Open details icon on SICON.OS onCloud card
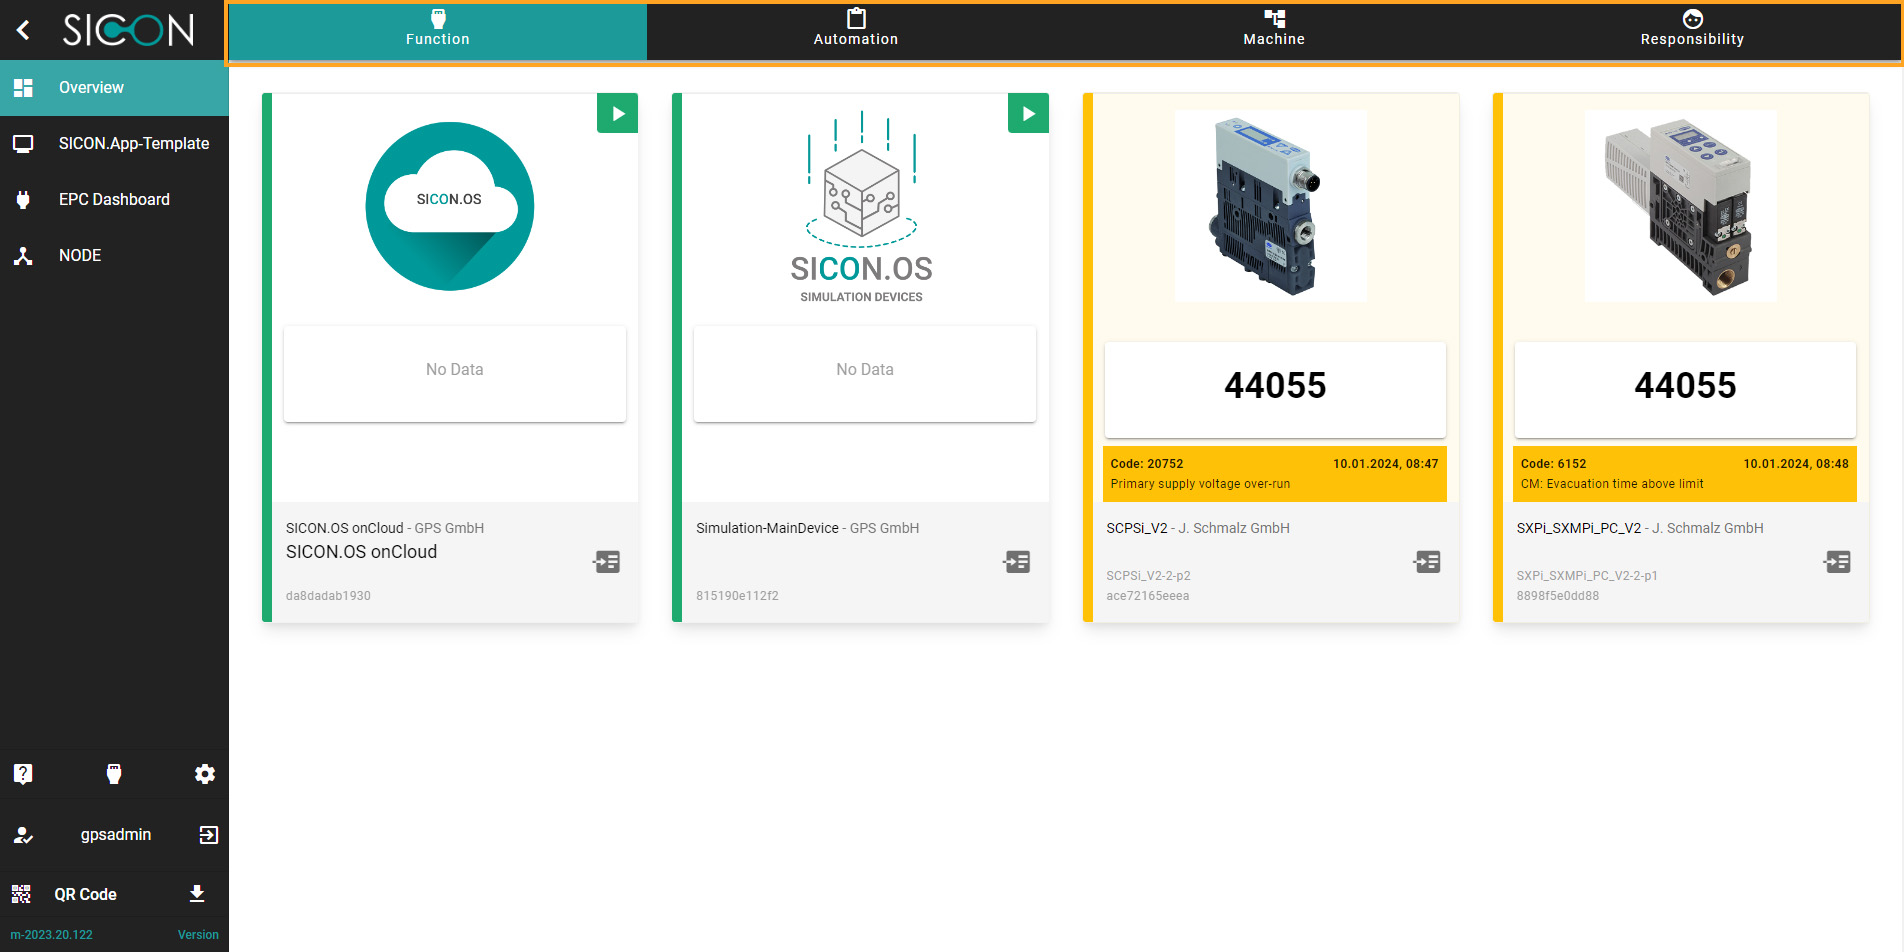 click(607, 562)
